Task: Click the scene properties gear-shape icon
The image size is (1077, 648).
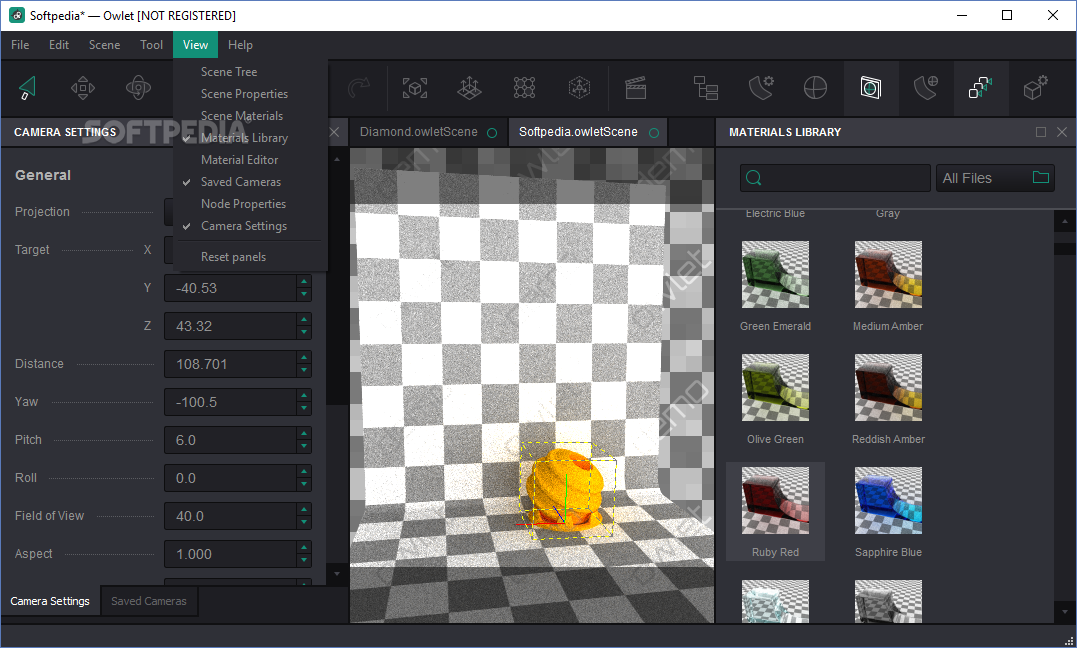Action: [x=761, y=88]
